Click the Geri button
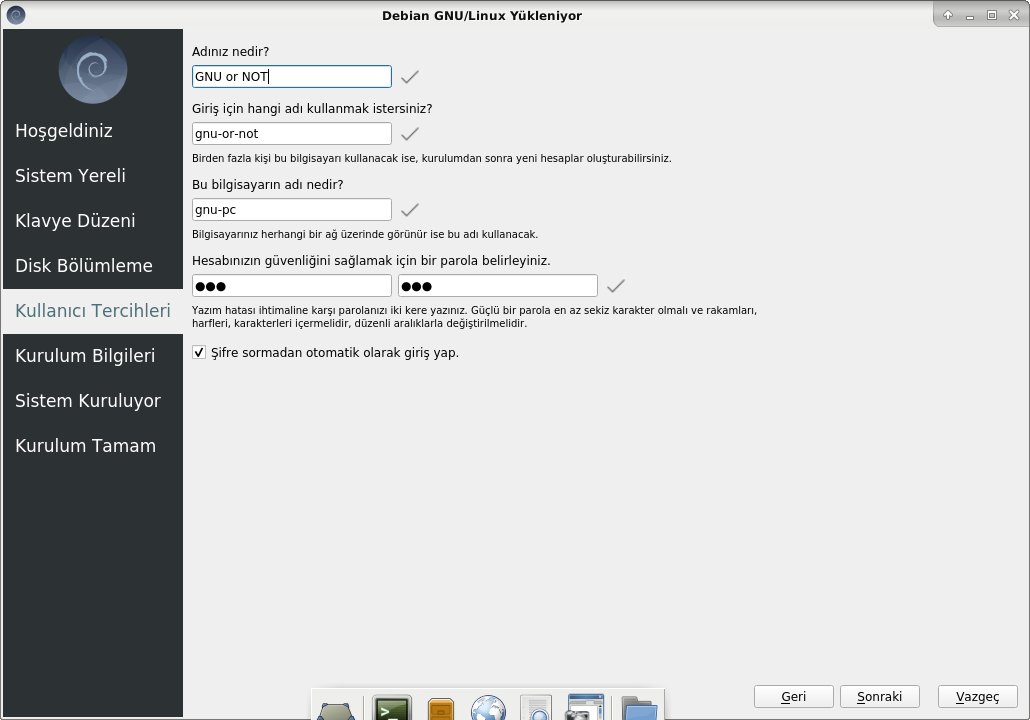Screen dimensions: 1030x720 (794, 696)
